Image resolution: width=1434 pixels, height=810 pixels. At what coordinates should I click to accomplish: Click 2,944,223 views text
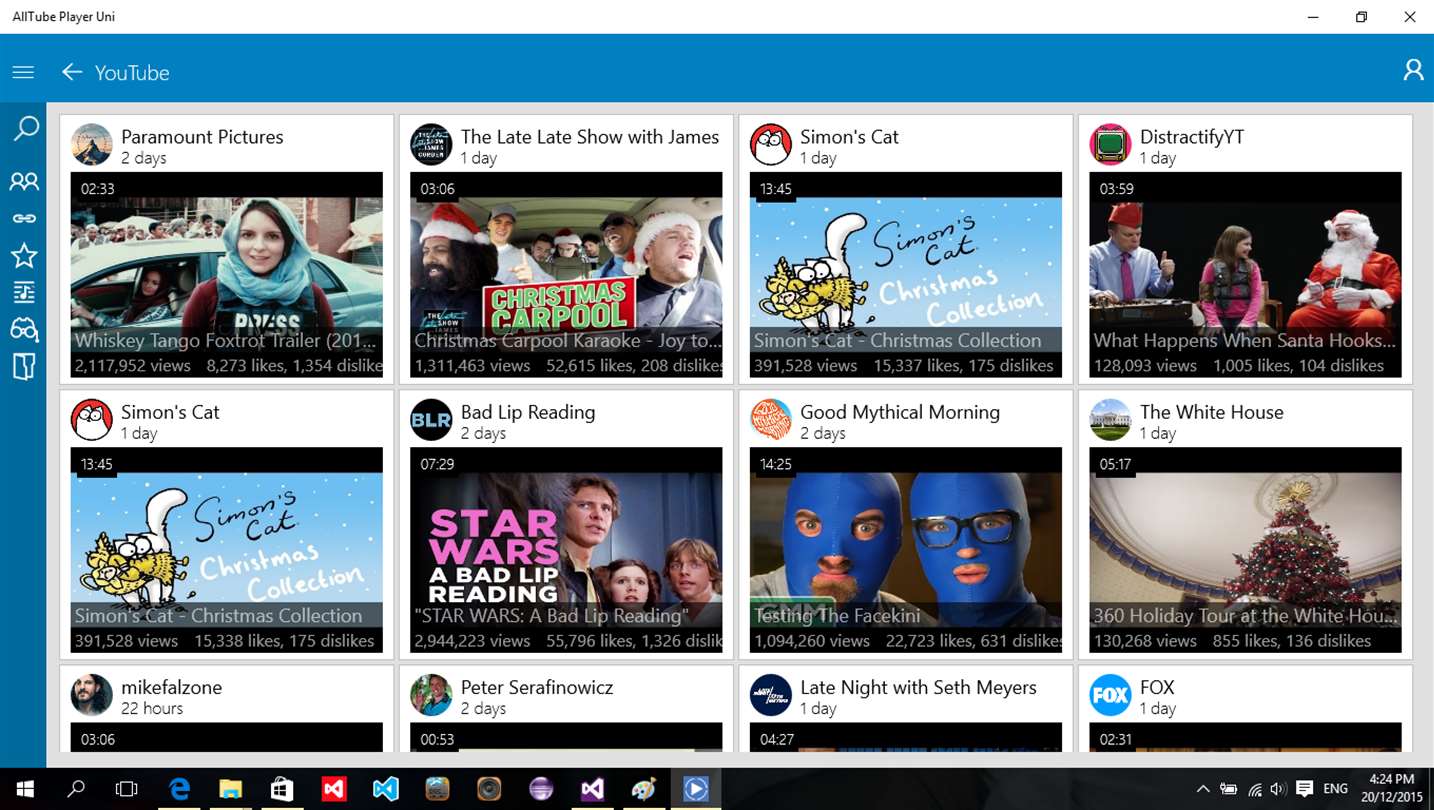[472, 641]
